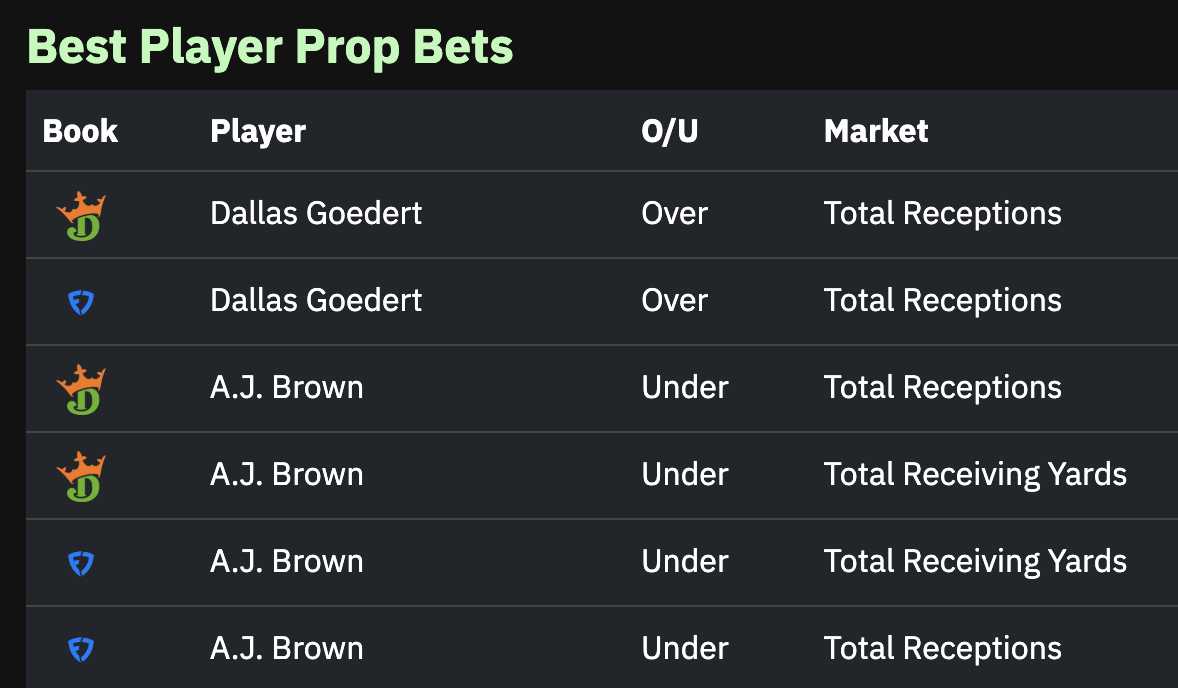Click FanDuel logo for A.J. Brown Receiving Yards
This screenshot has height=688, width=1178.
coord(81,563)
